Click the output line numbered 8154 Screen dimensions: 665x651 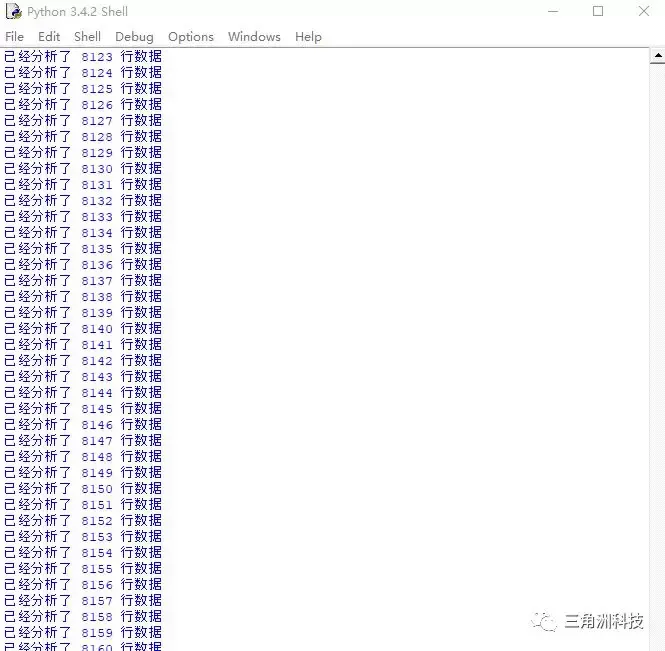click(83, 553)
